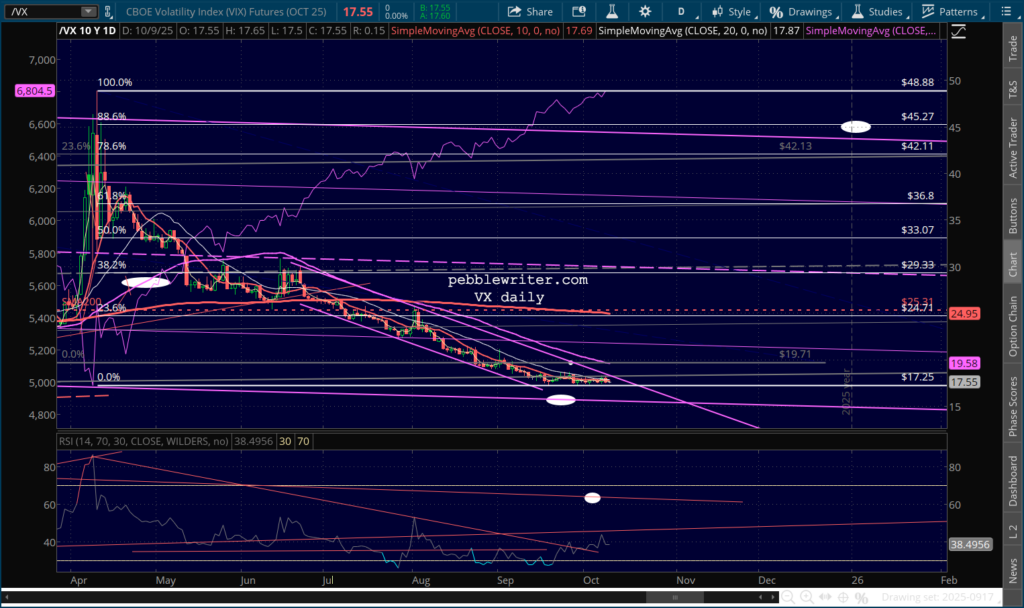The height and width of the screenshot is (608, 1024).
Task: Open the L2 sidebar tab
Action: 1013,531
